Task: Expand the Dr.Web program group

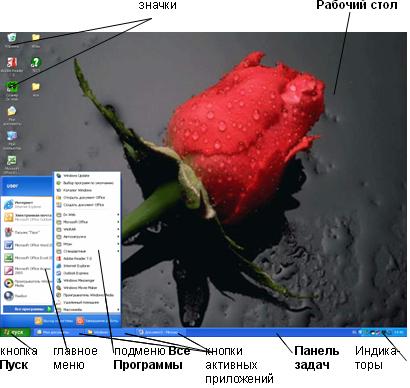Action: [87, 215]
